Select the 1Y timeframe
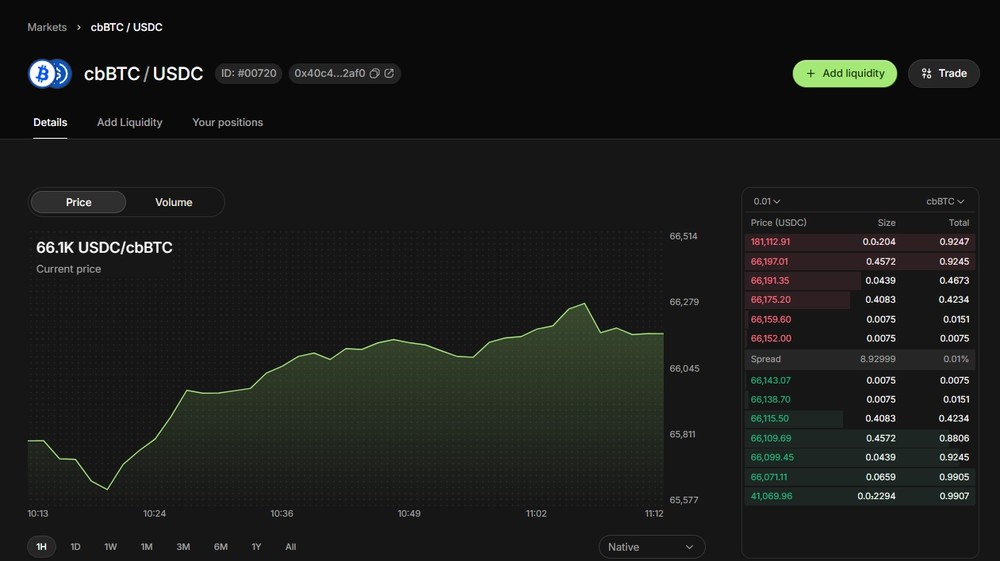Viewport: 1000px width, 561px height. [x=256, y=546]
